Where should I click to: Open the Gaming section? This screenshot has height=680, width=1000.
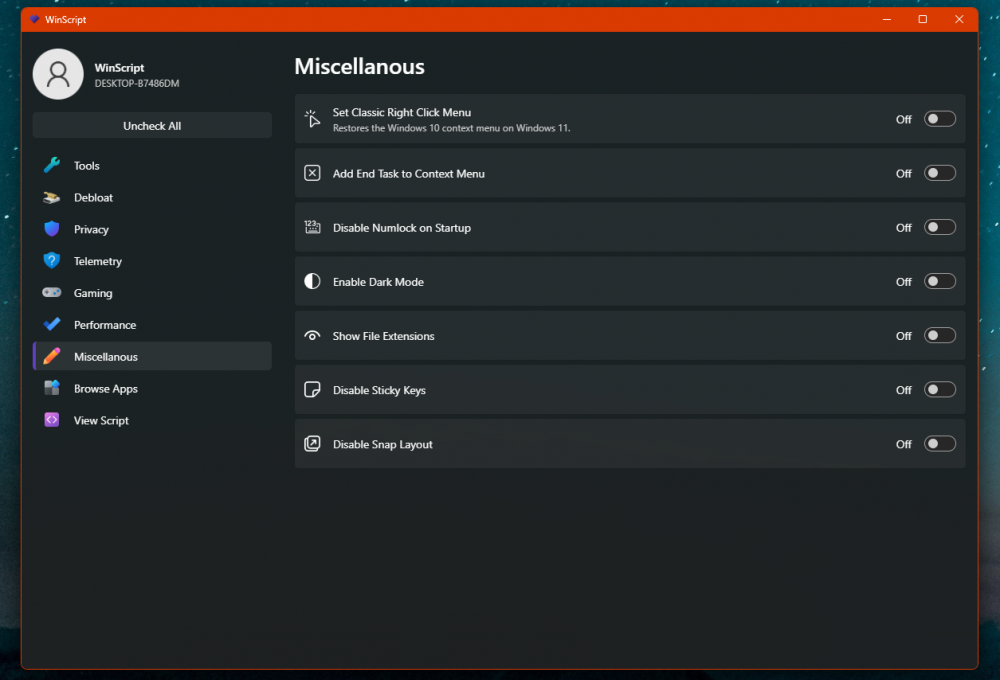click(93, 293)
